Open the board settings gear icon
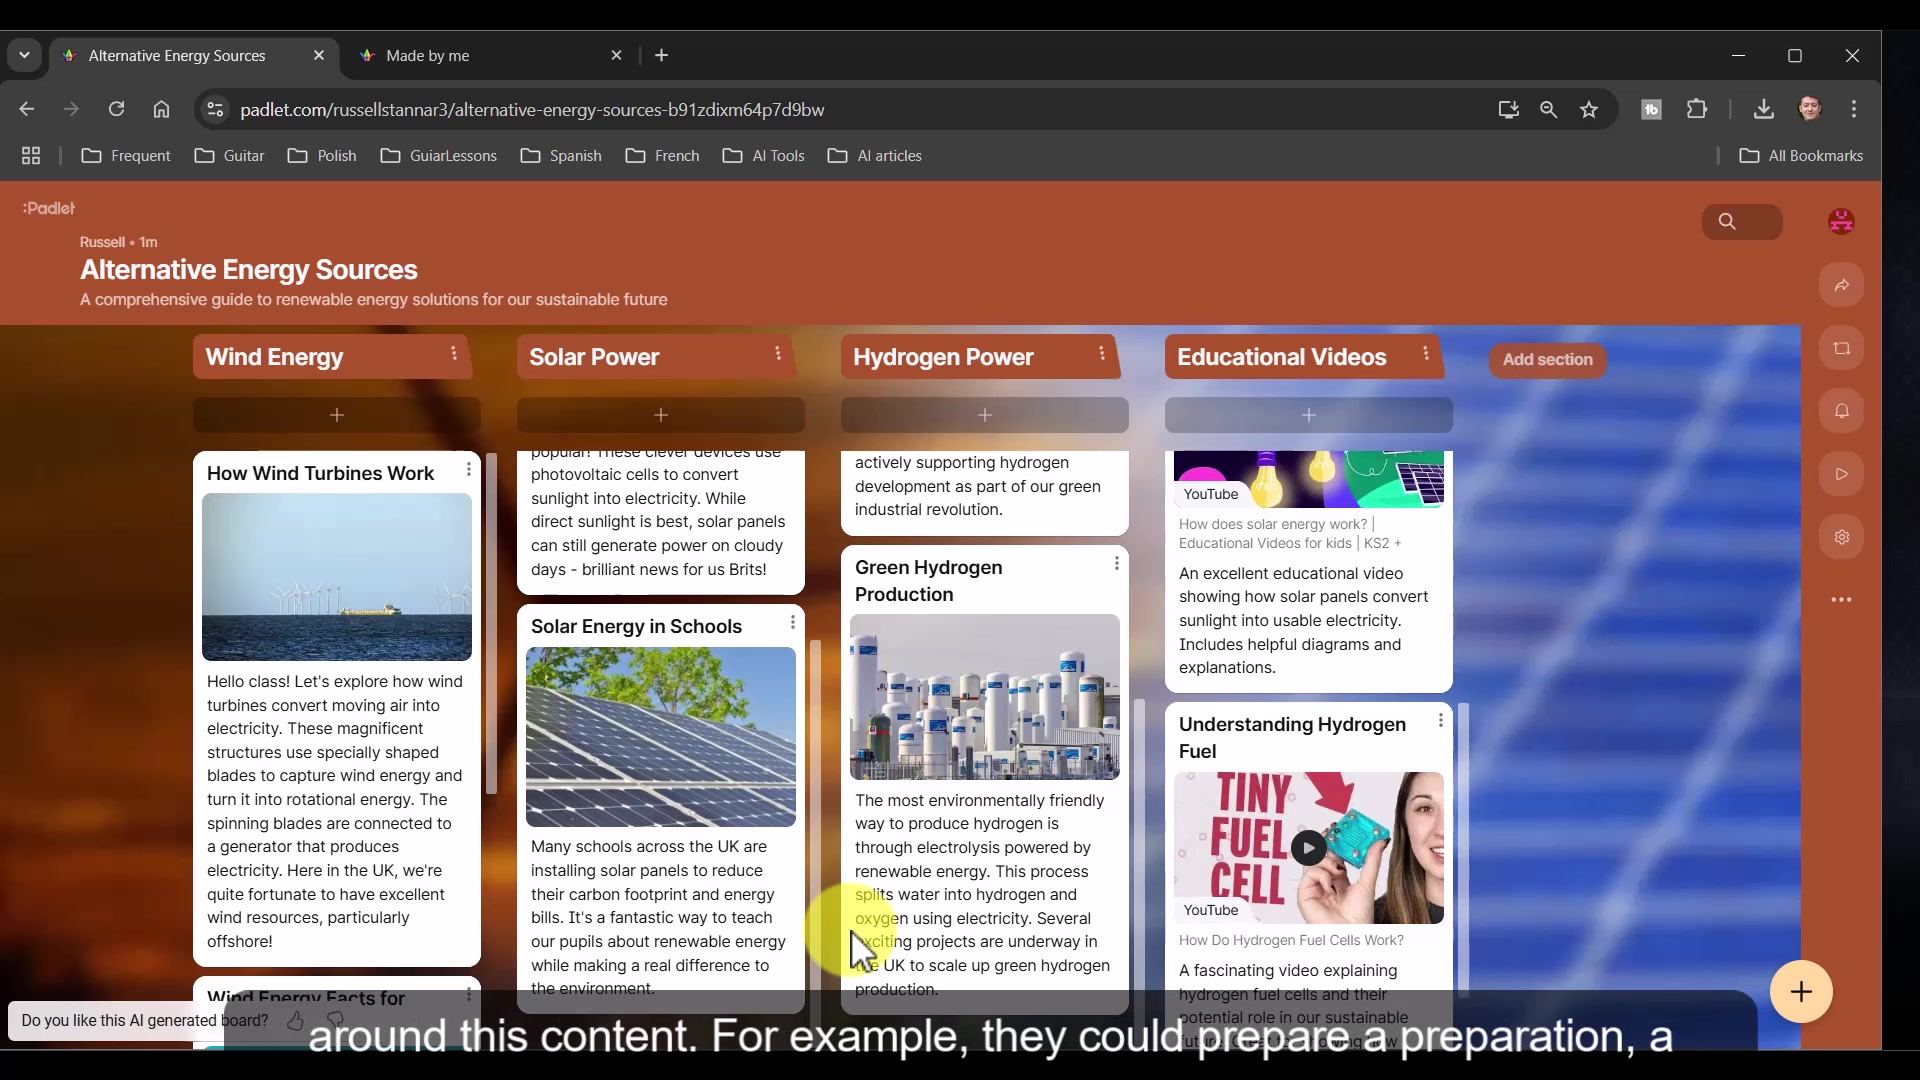 tap(1841, 537)
